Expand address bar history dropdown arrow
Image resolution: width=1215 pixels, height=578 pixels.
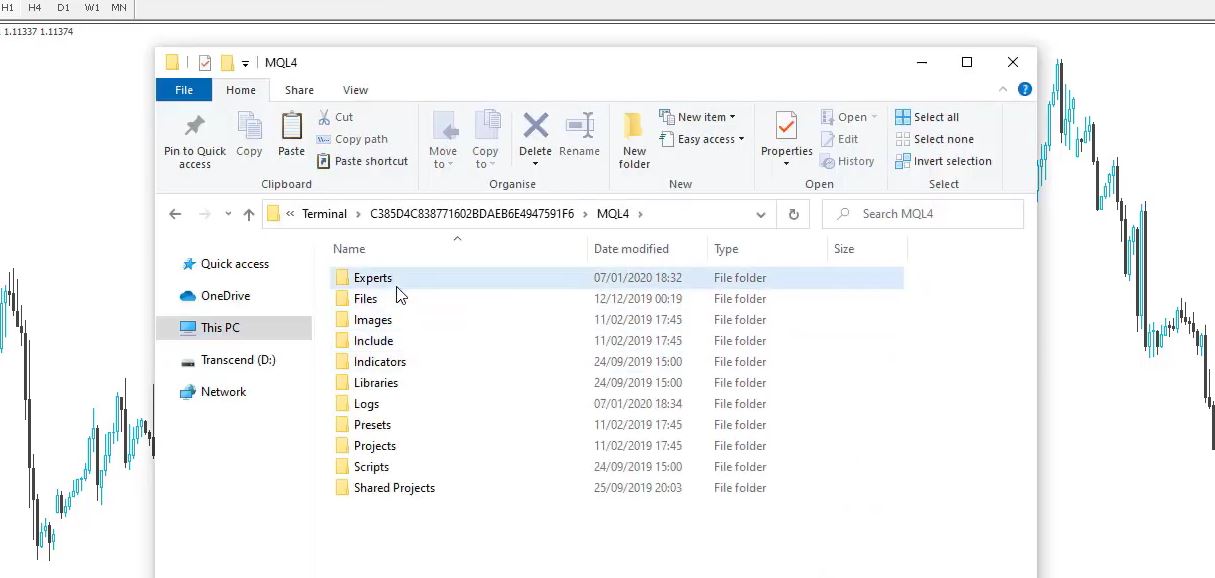point(761,214)
